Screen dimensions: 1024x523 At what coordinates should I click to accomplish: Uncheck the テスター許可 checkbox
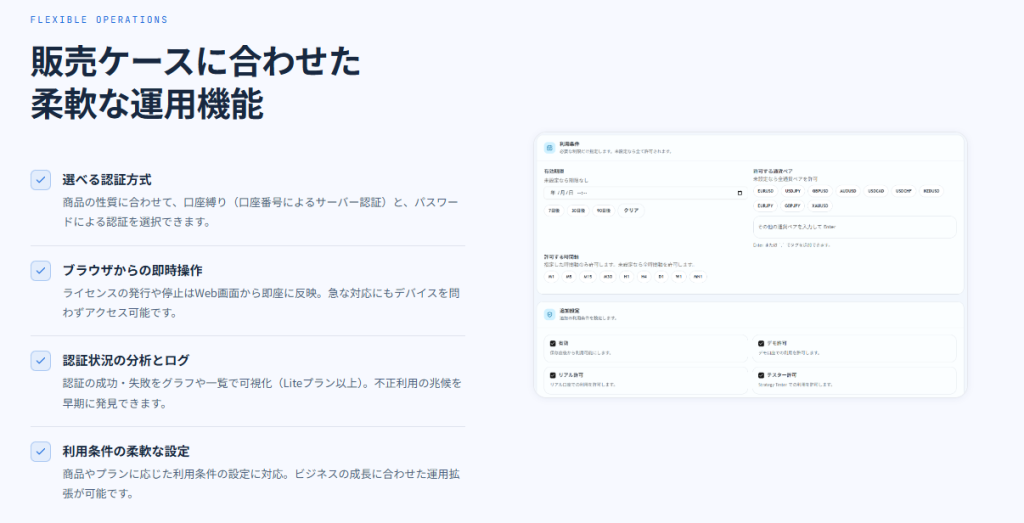tap(760, 375)
